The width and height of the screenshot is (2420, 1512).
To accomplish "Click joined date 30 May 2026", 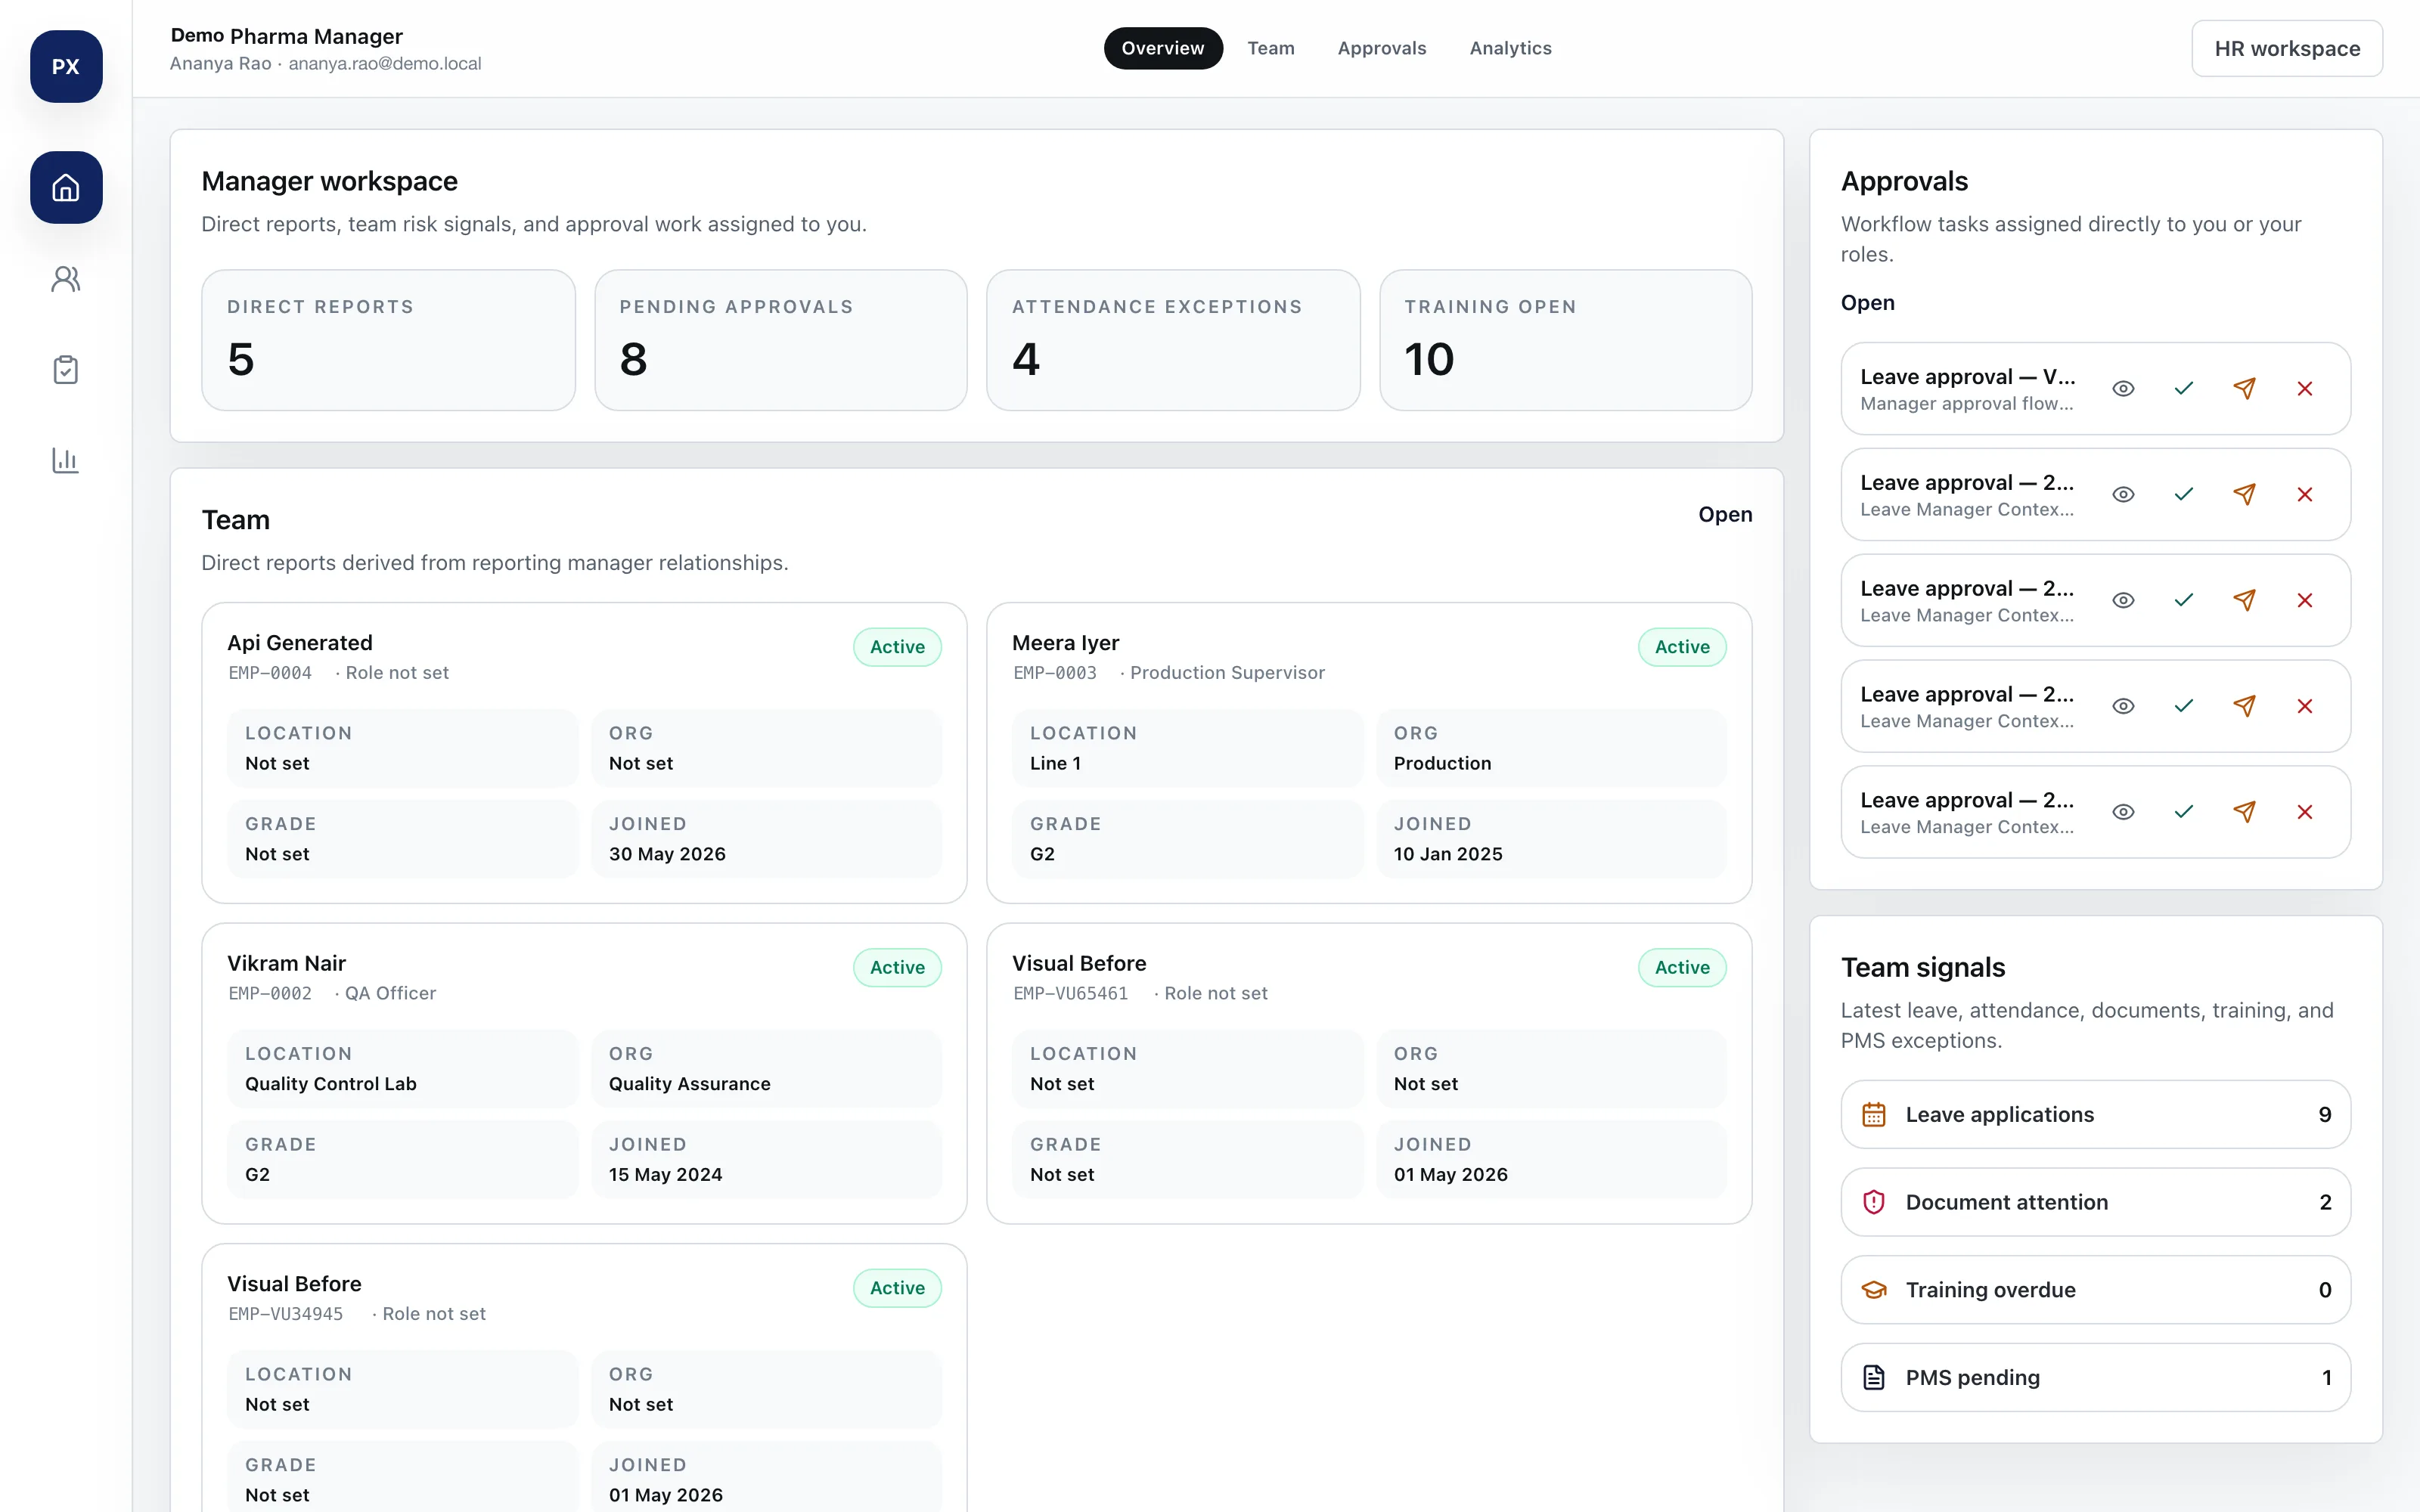I will point(667,854).
